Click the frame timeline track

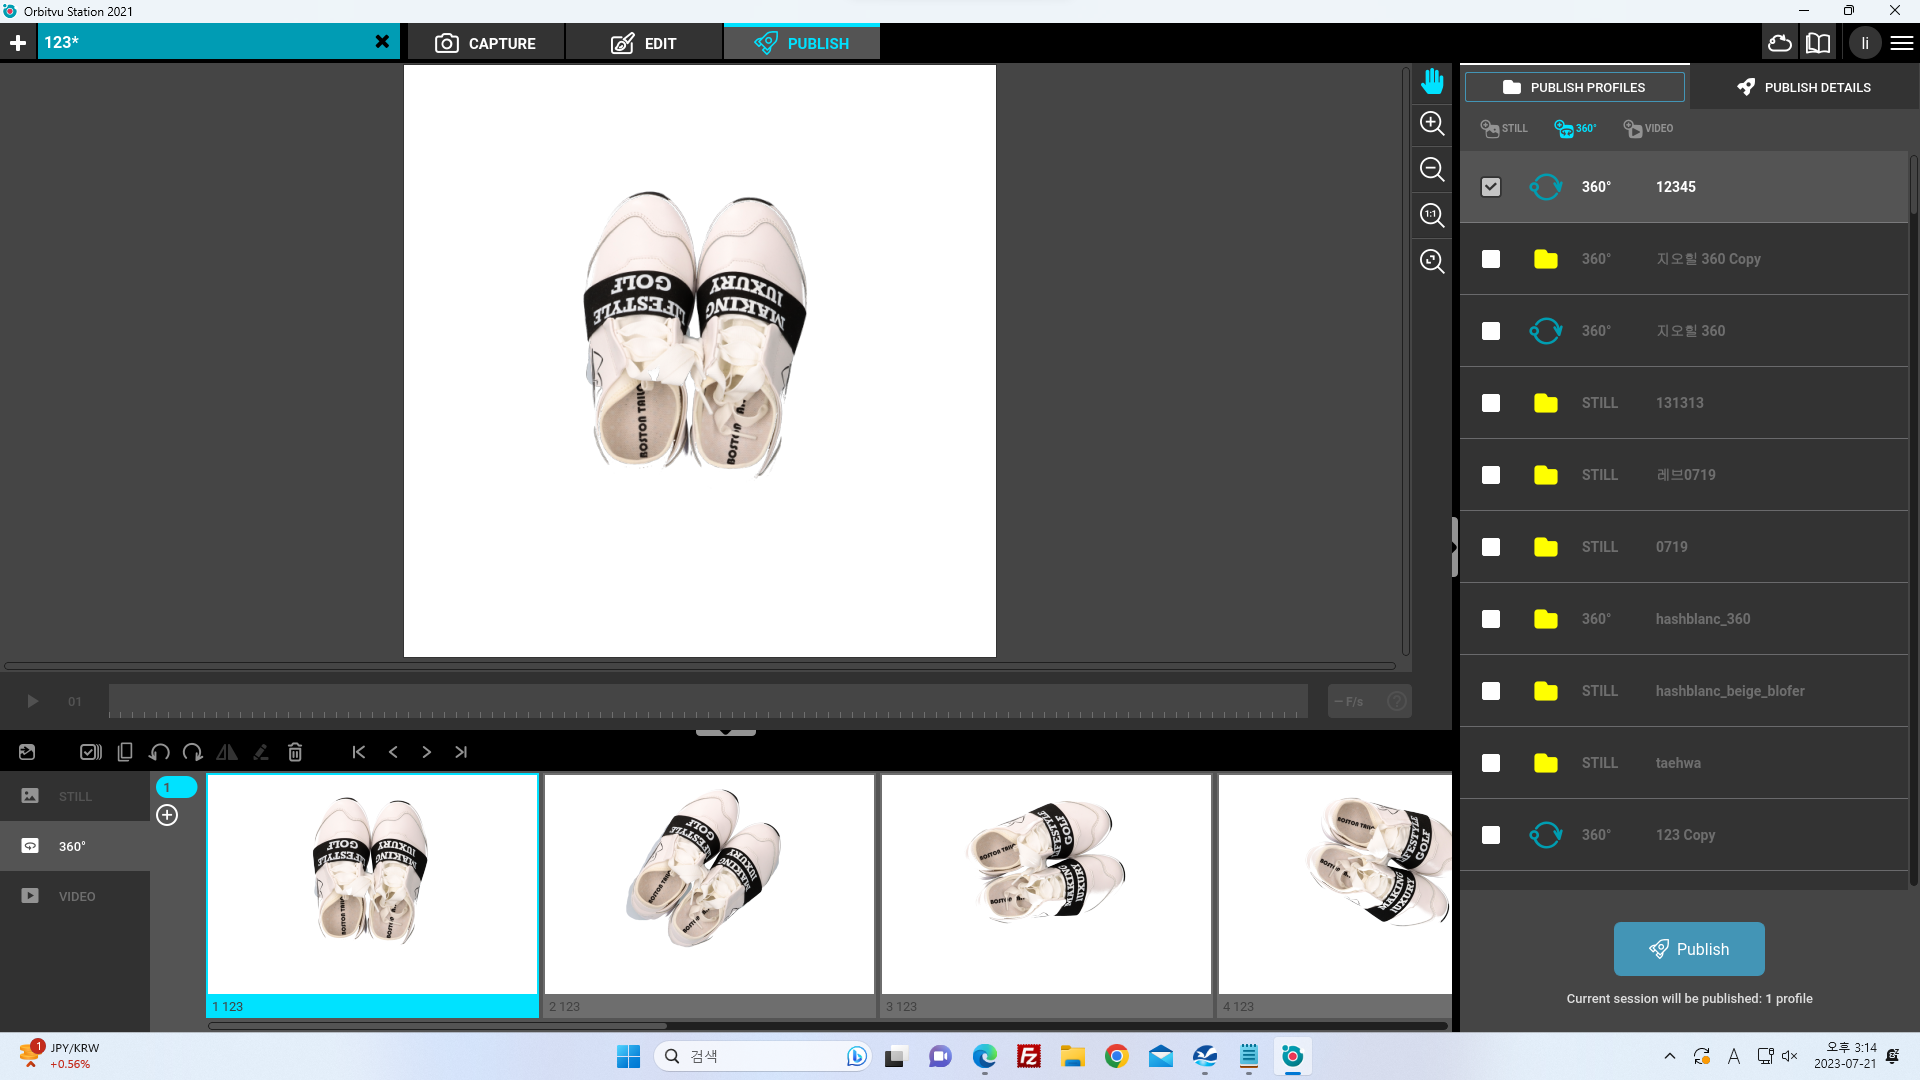[708, 701]
